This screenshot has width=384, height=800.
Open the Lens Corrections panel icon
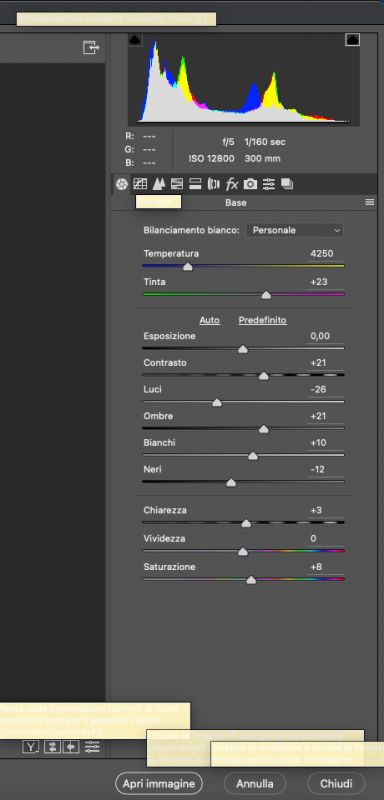[213, 184]
